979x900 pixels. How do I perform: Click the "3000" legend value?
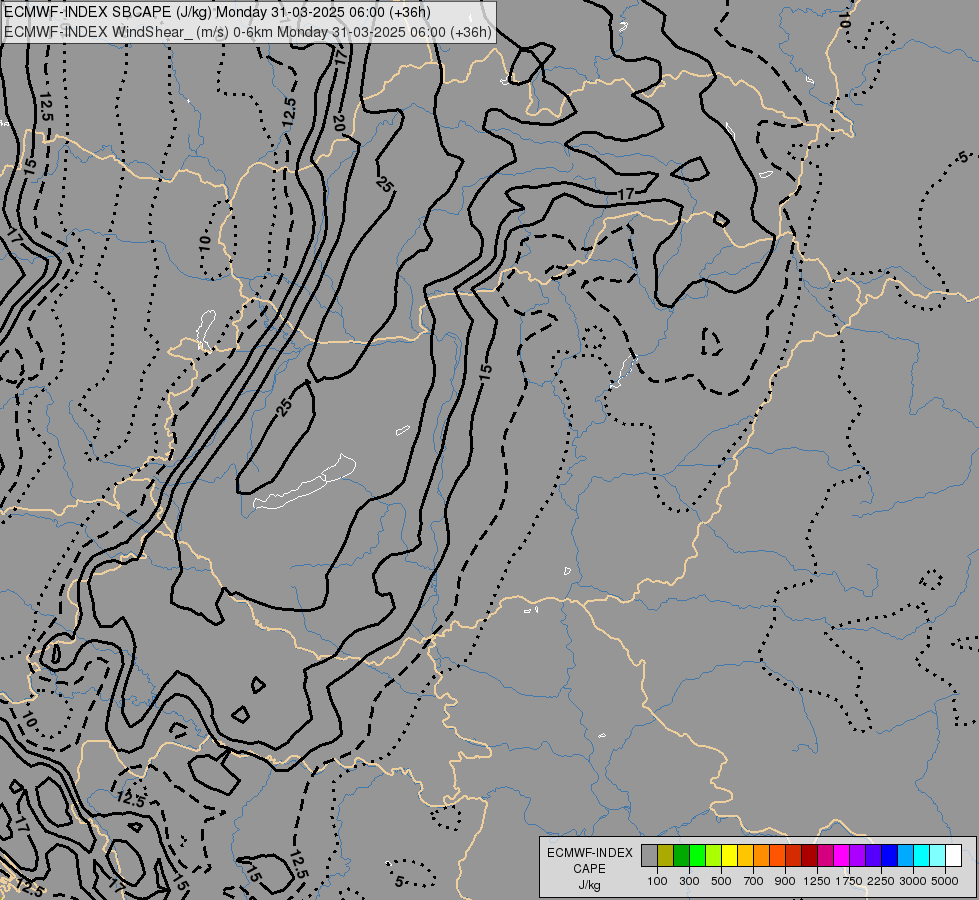913,881
